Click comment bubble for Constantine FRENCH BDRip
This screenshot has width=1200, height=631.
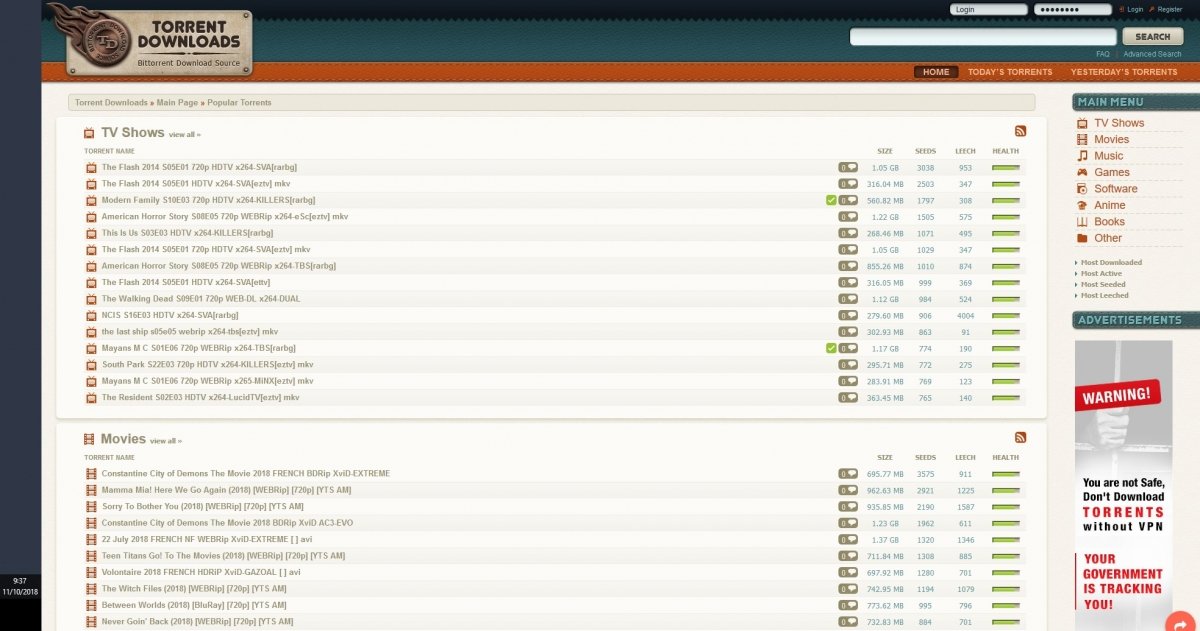(848, 474)
